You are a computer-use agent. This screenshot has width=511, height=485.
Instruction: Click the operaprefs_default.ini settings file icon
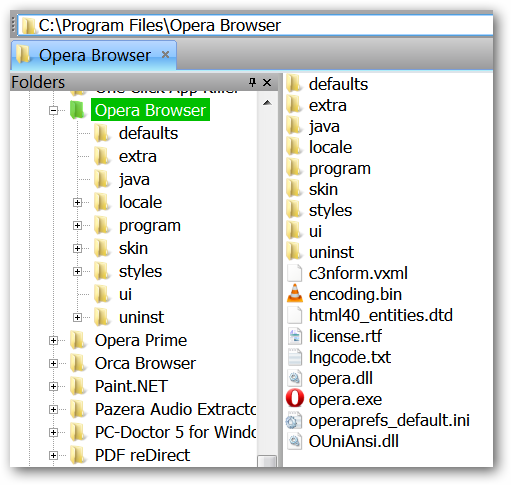294,420
